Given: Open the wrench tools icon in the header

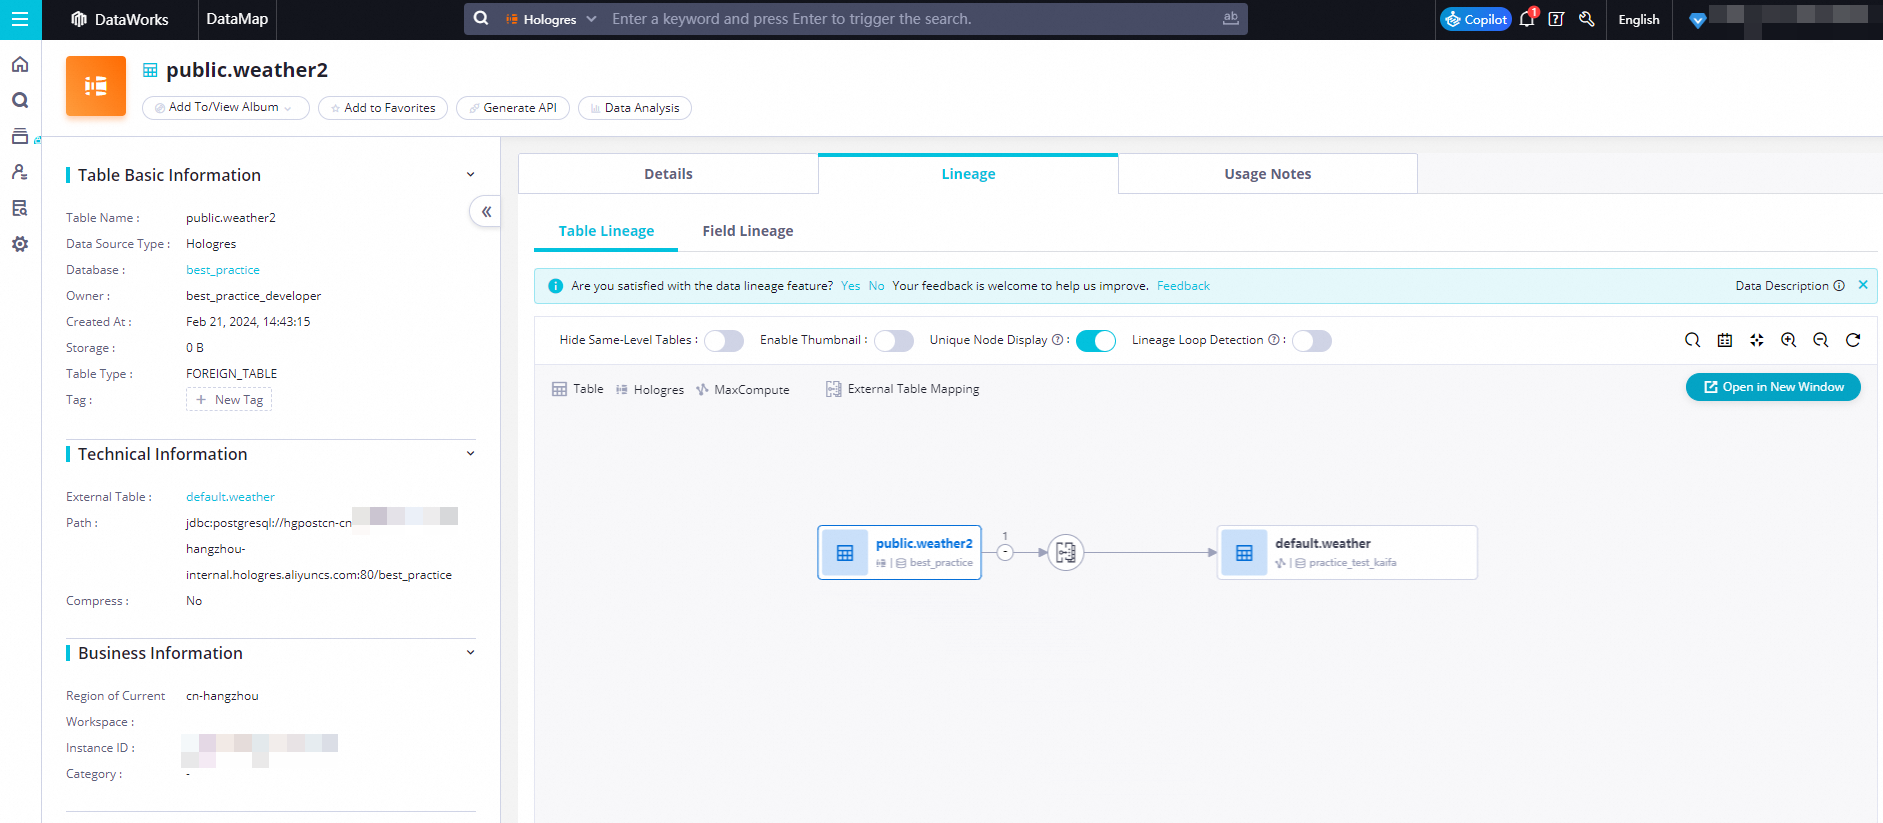Looking at the screenshot, I should click(1587, 19).
